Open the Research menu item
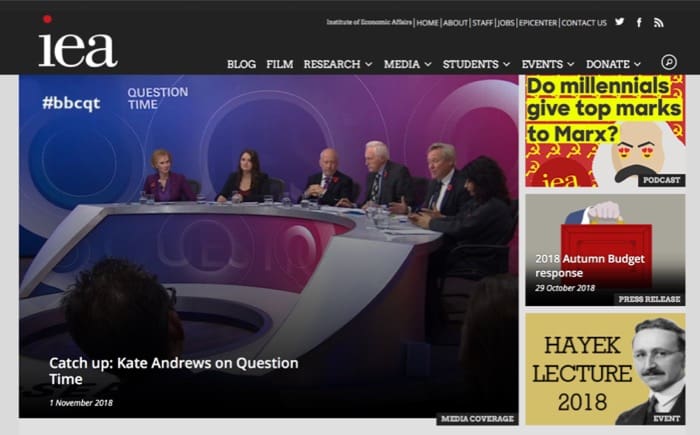This screenshot has width=700, height=435. tap(332, 64)
